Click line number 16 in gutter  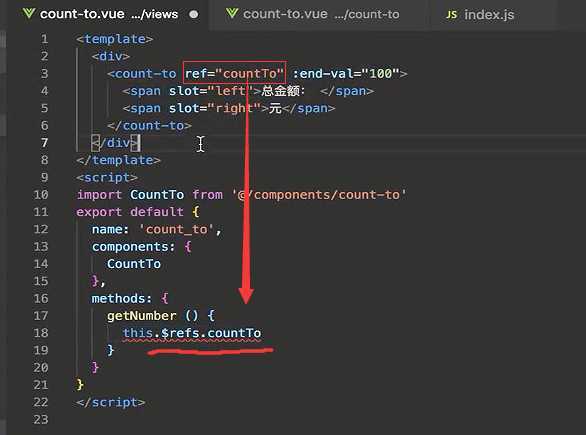pos(41,298)
